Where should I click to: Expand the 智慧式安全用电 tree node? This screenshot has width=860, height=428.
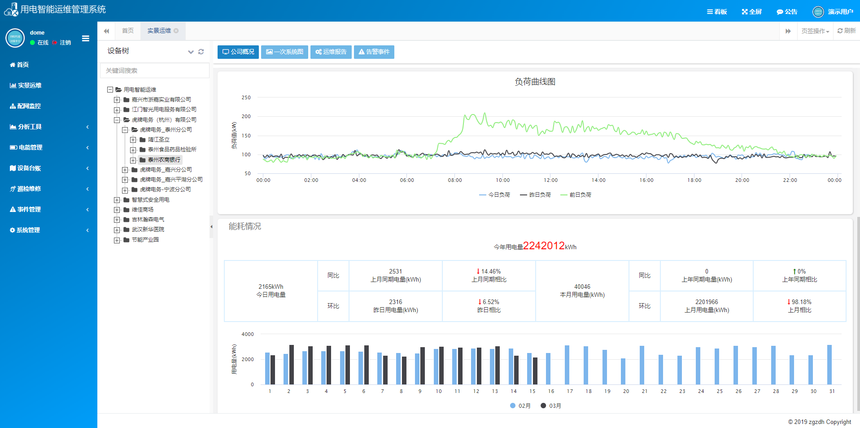pyautogui.click(x=117, y=200)
